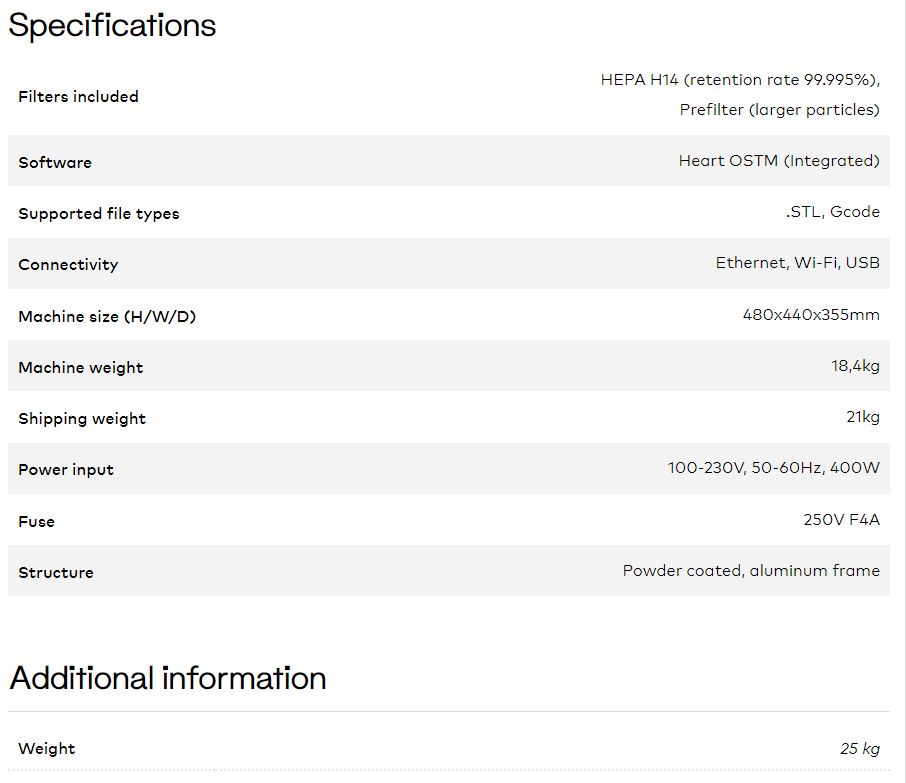This screenshot has height=783, width=906.
Task: Click the 21kg shipping weight value
Action: [863, 417]
